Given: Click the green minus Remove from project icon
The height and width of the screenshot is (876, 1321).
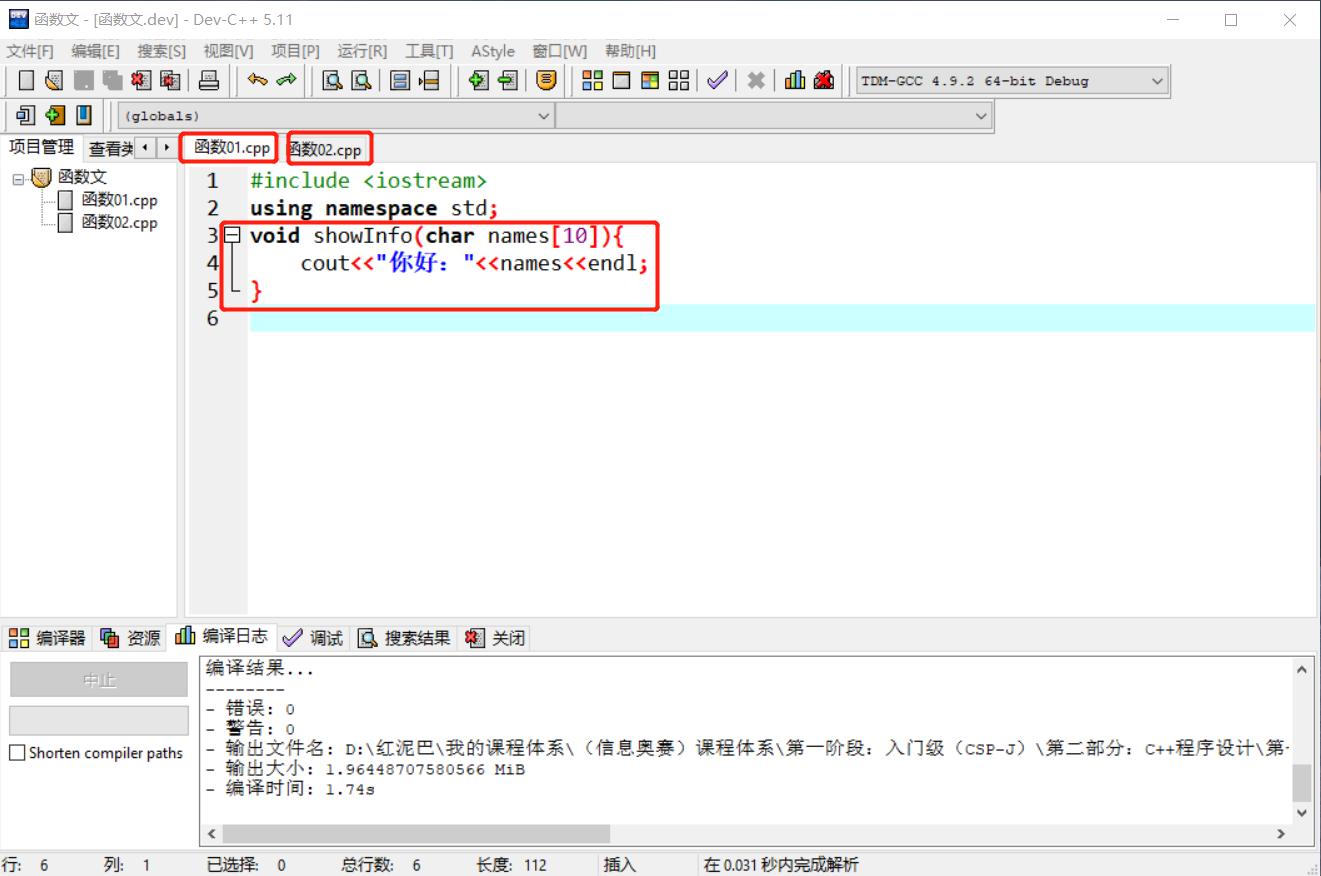Looking at the screenshot, I should [508, 81].
